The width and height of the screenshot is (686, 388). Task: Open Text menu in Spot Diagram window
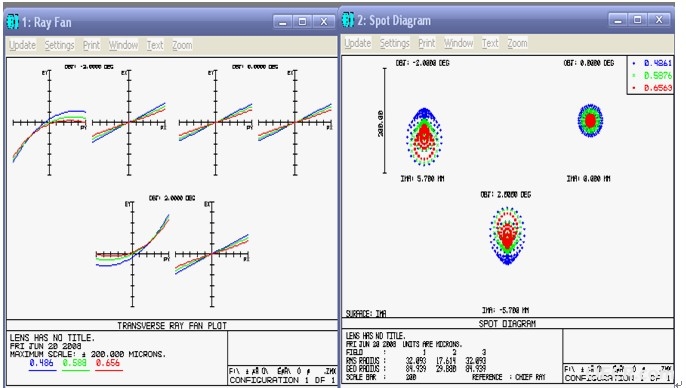click(x=490, y=43)
